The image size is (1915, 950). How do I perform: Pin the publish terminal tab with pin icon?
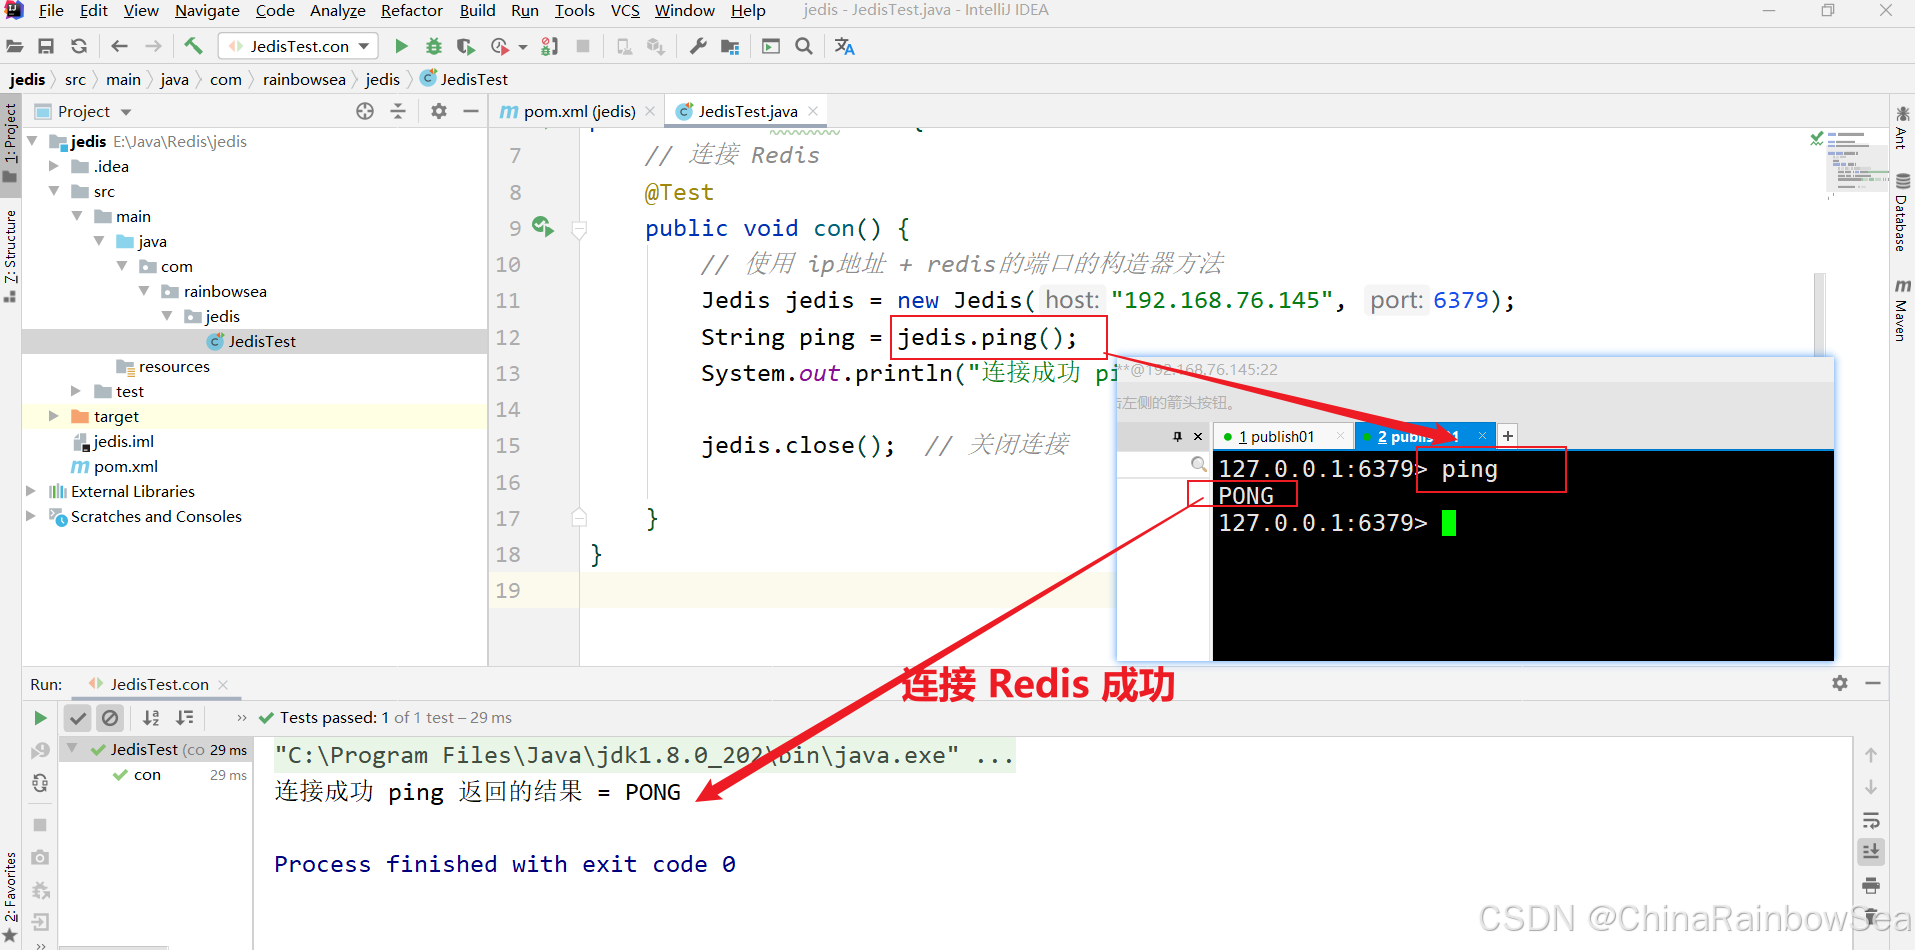pyautogui.click(x=1180, y=436)
